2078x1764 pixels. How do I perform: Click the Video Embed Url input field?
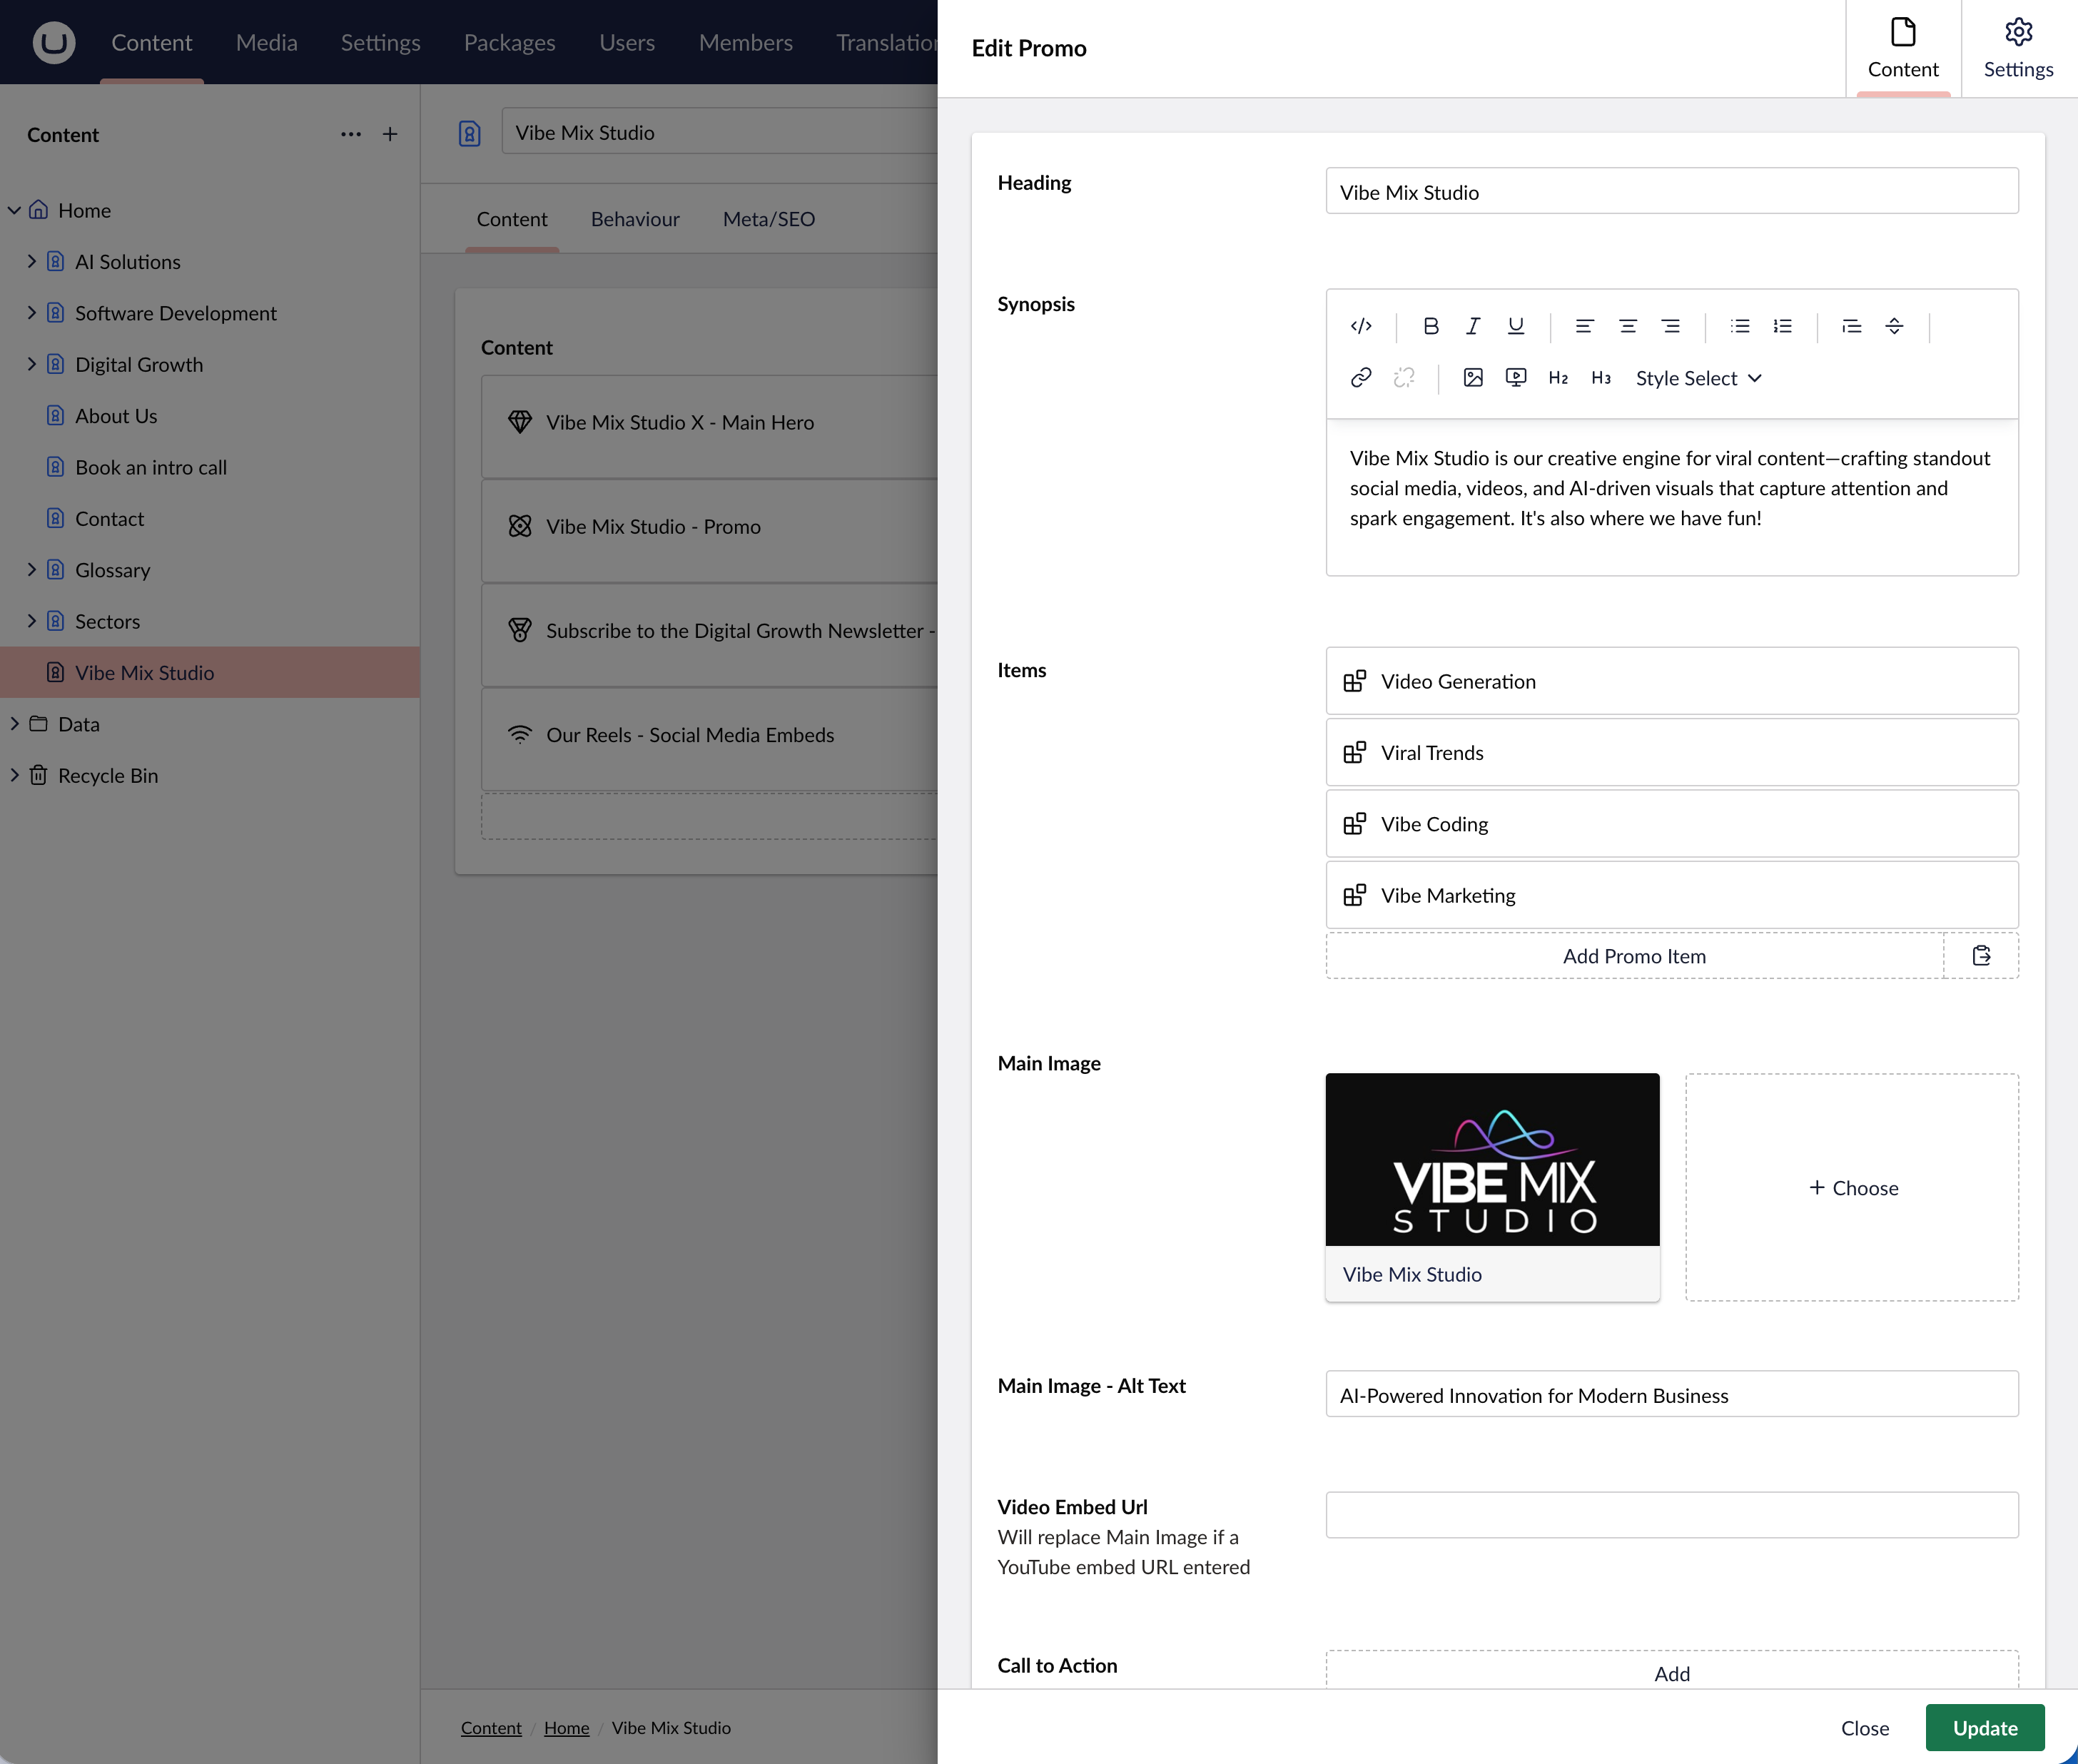1671,1515
